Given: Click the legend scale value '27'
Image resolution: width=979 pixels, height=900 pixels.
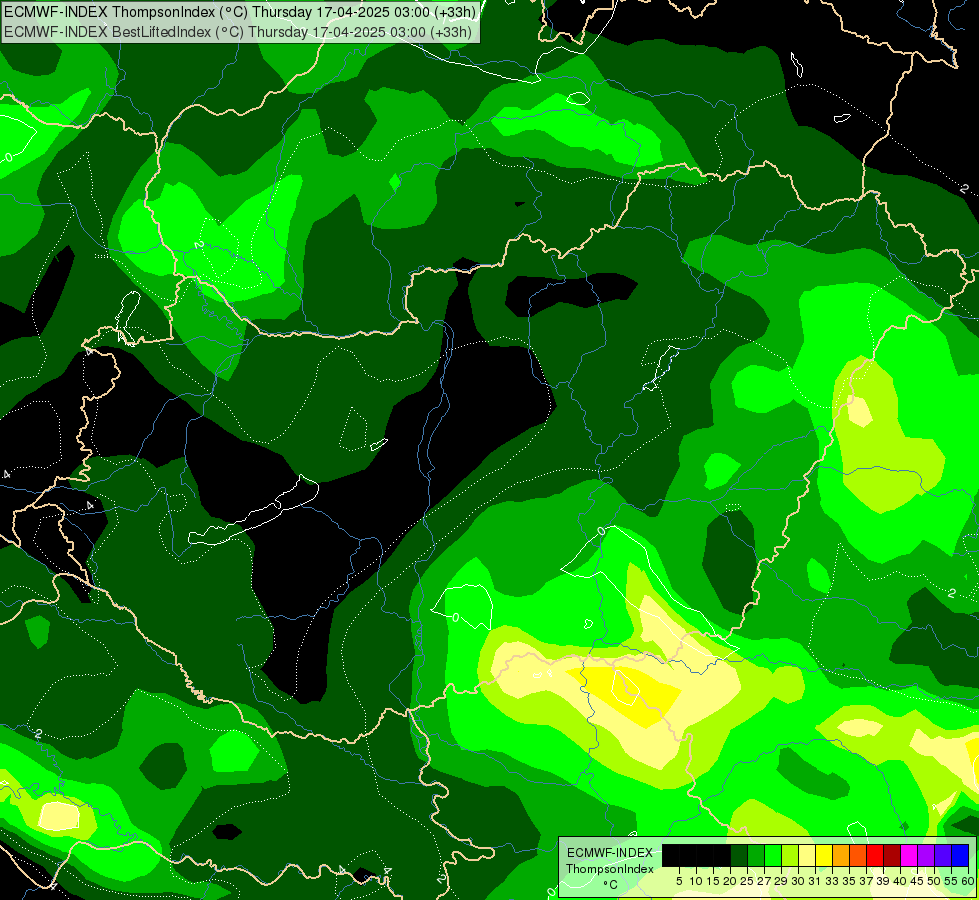Looking at the screenshot, I should coord(764,881).
